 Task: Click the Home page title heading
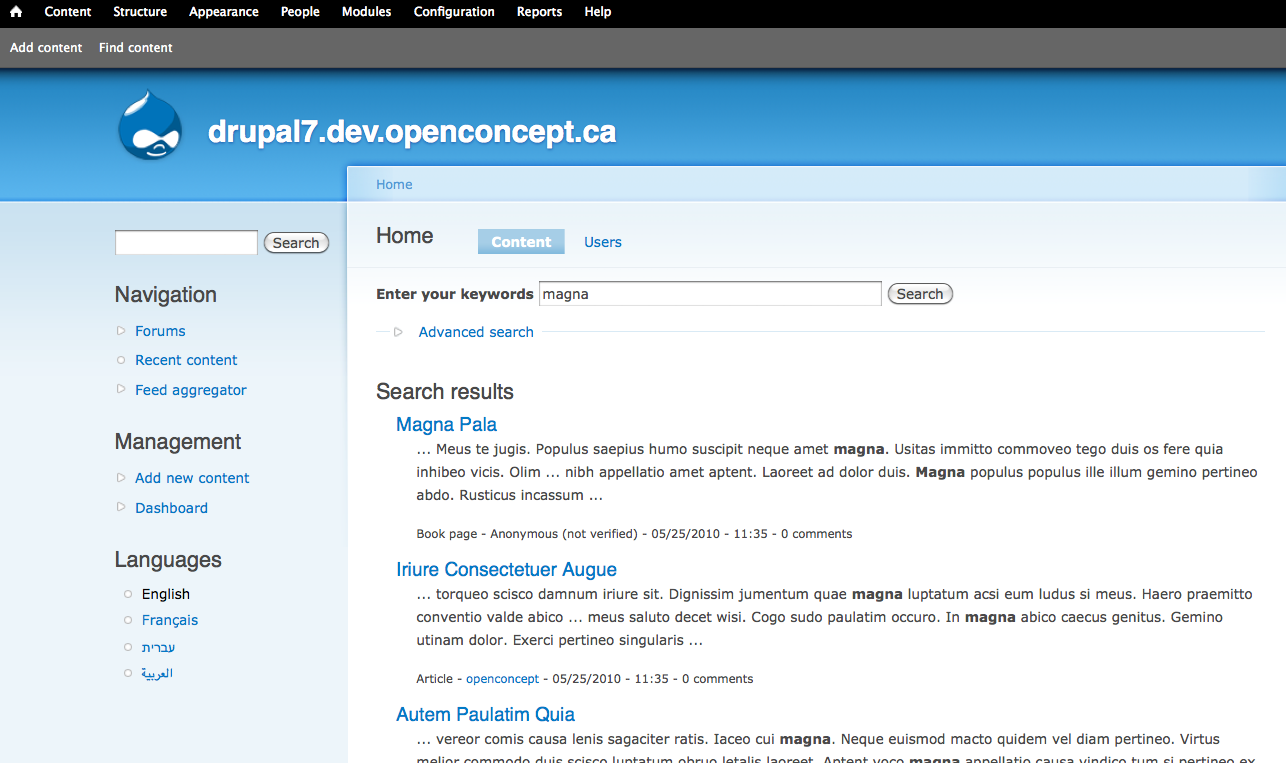(x=405, y=236)
